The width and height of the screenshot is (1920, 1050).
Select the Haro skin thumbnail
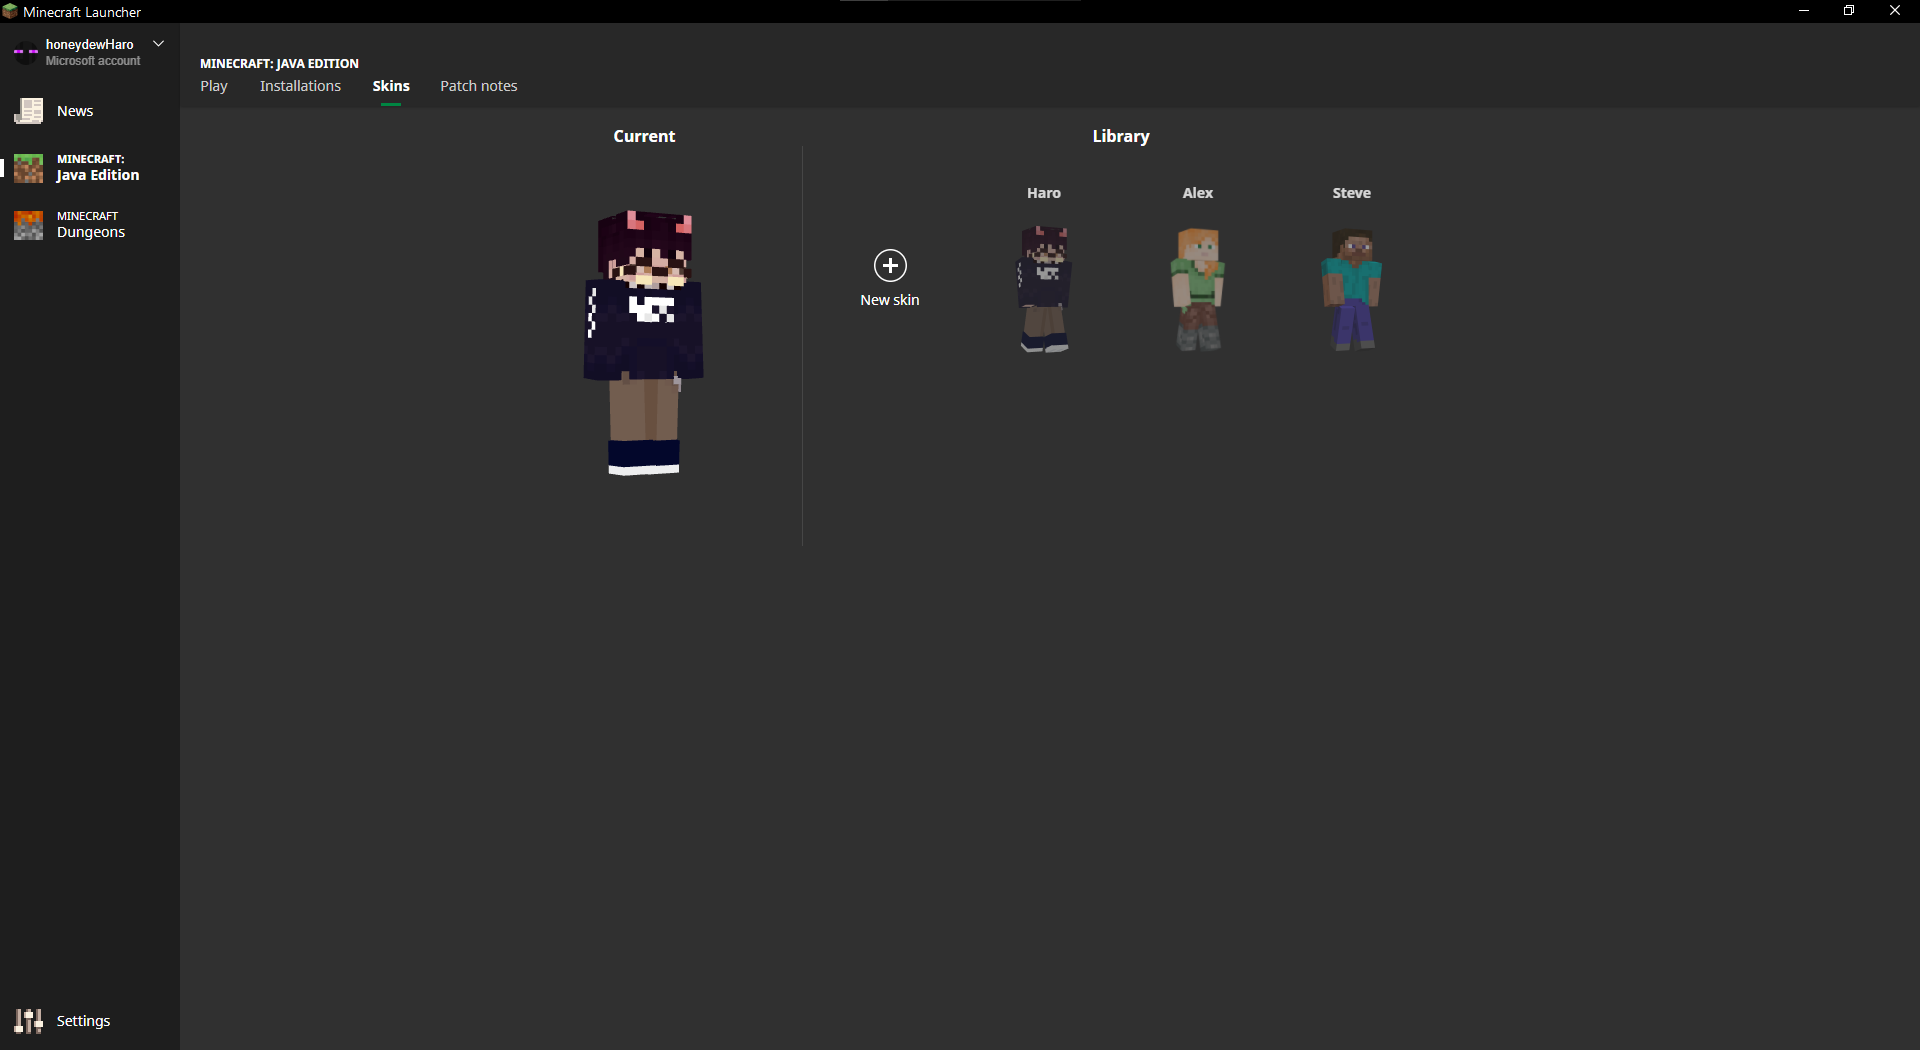pyautogui.click(x=1044, y=289)
